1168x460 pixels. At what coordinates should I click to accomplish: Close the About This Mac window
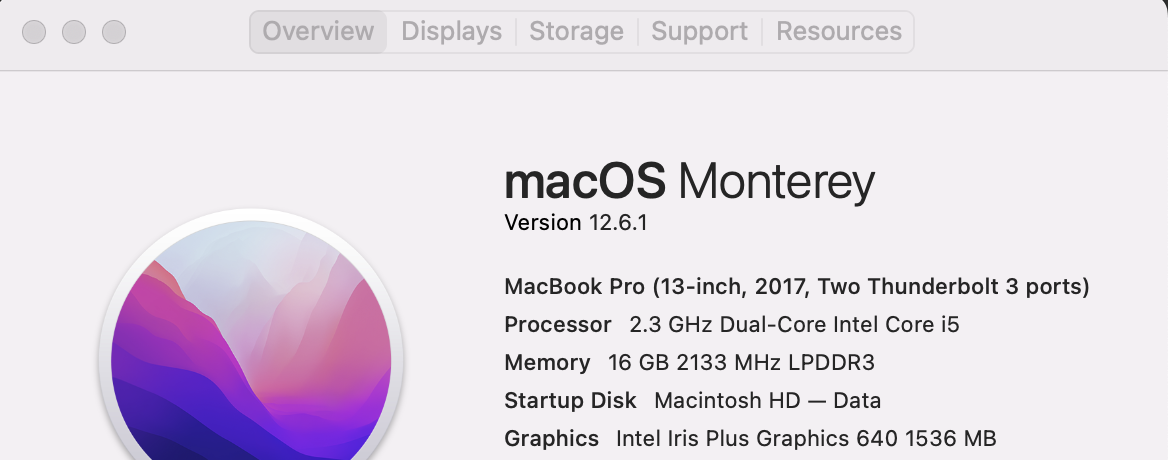coord(34,32)
